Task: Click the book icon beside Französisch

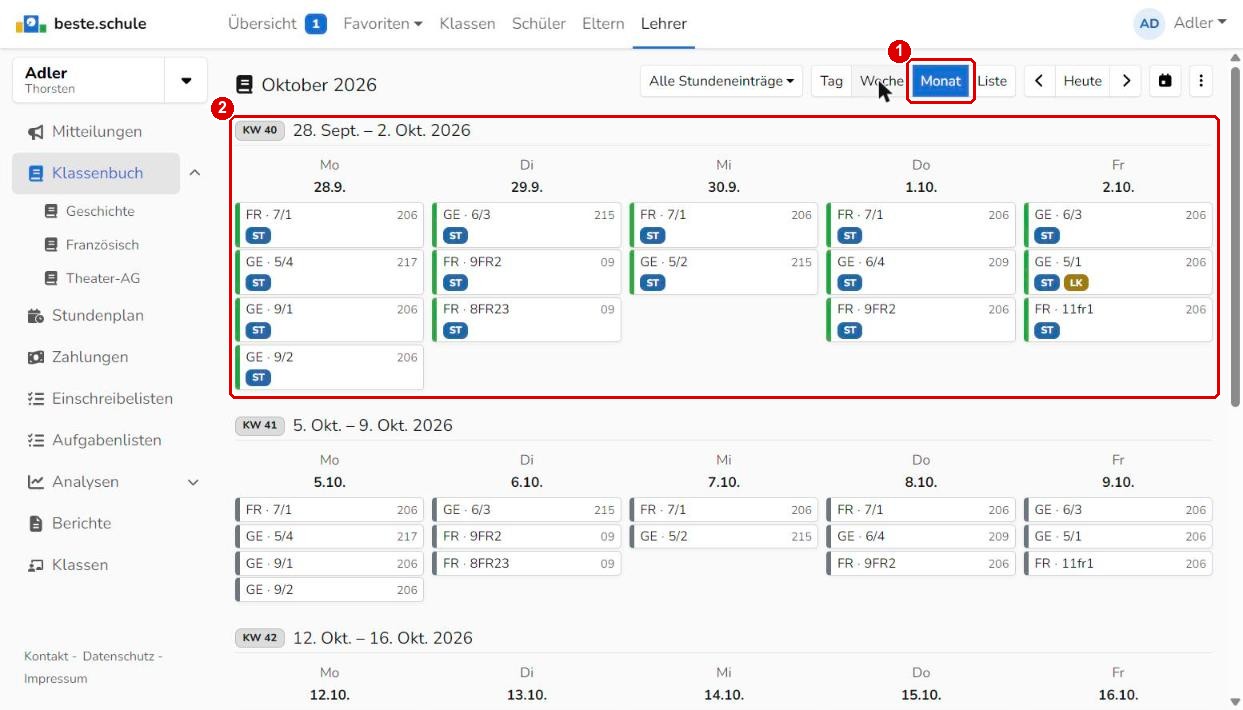Action: tap(52, 245)
